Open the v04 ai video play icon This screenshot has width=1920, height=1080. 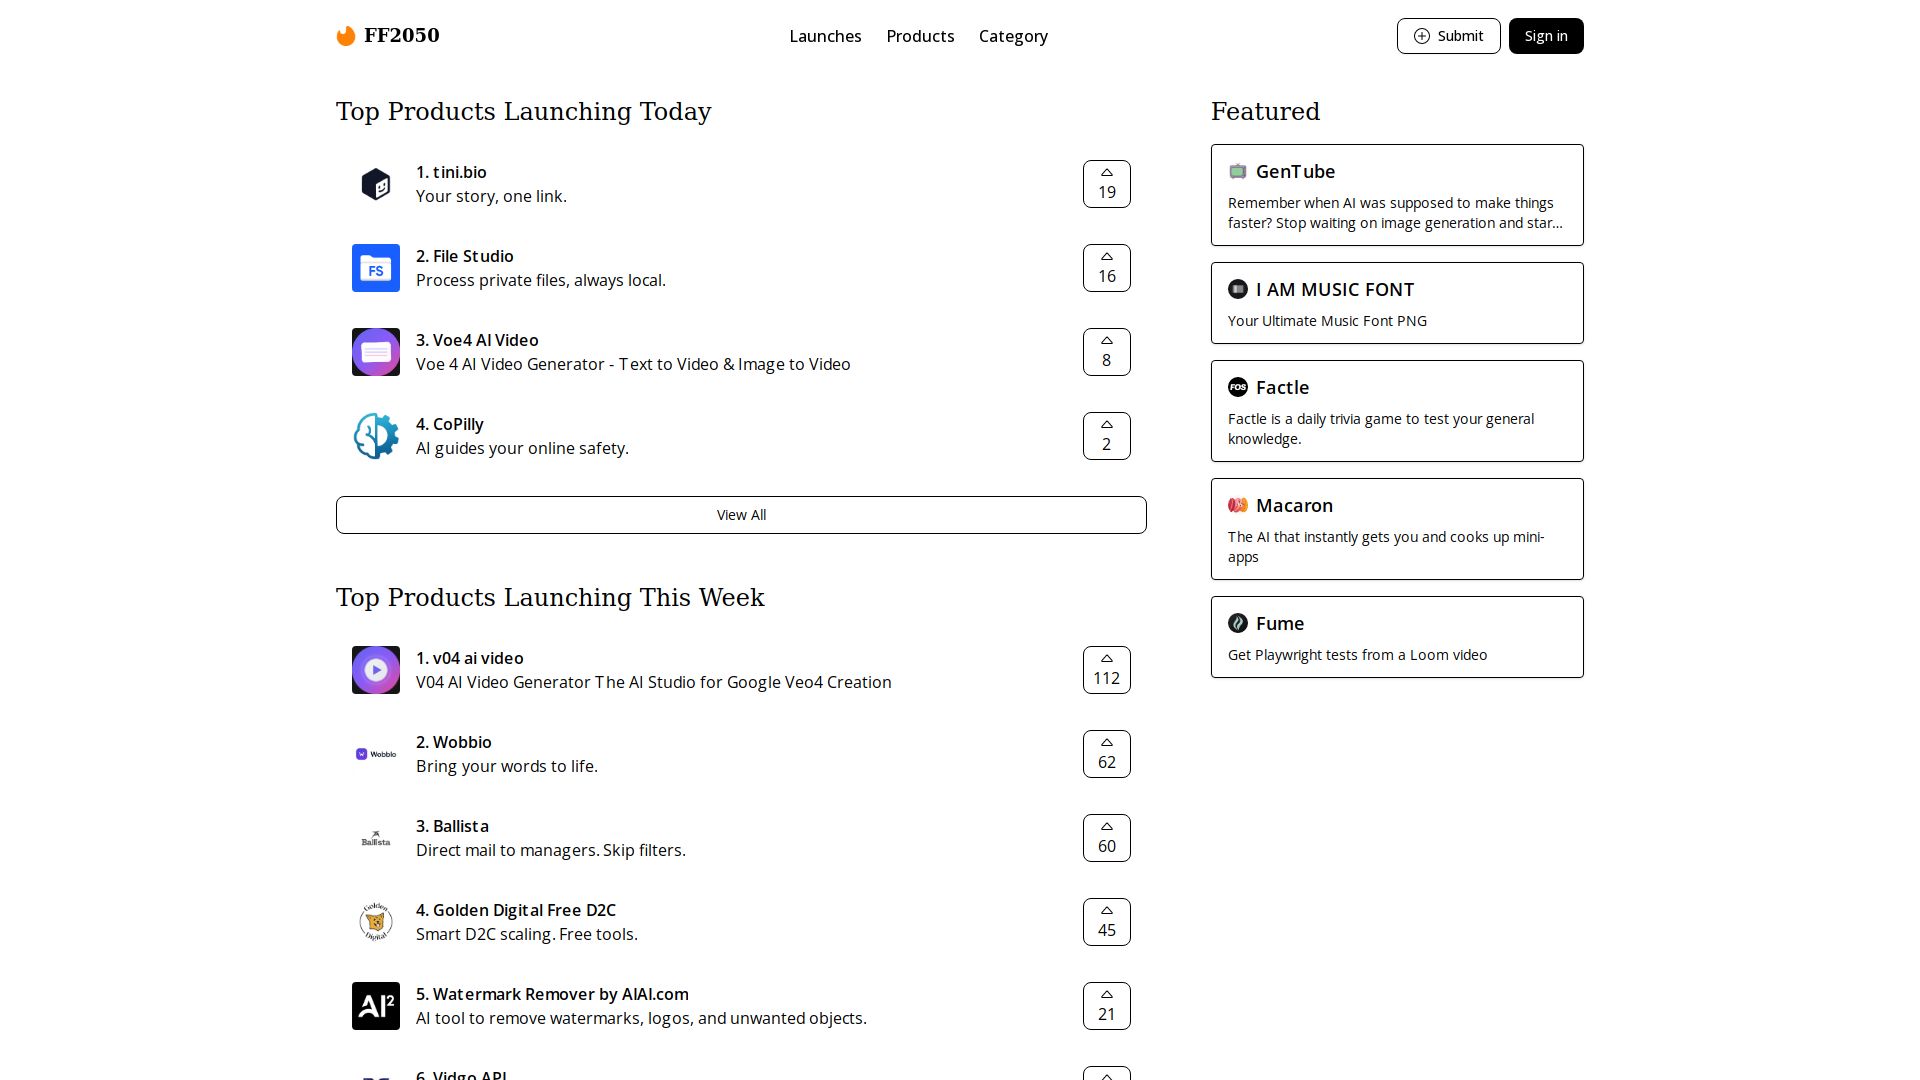click(376, 670)
